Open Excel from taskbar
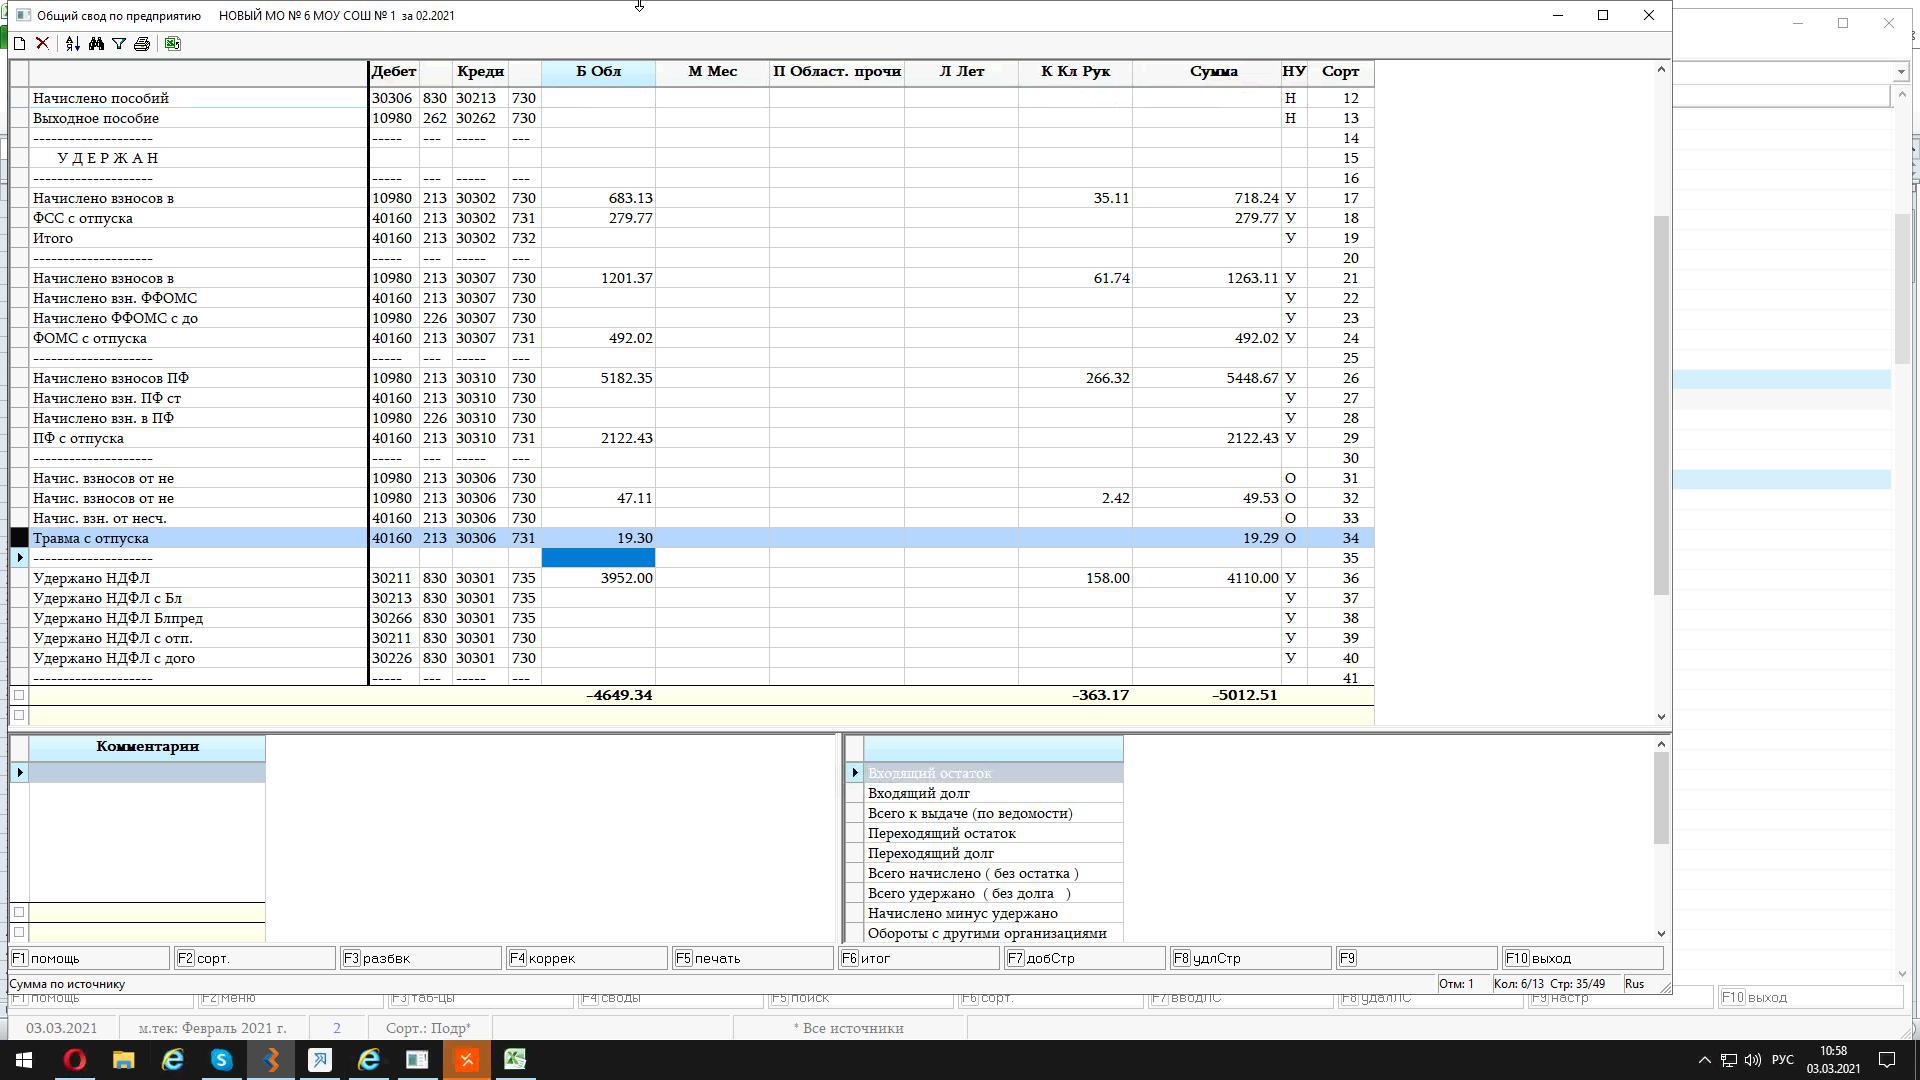The width and height of the screenshot is (1920, 1080). coord(515,1060)
